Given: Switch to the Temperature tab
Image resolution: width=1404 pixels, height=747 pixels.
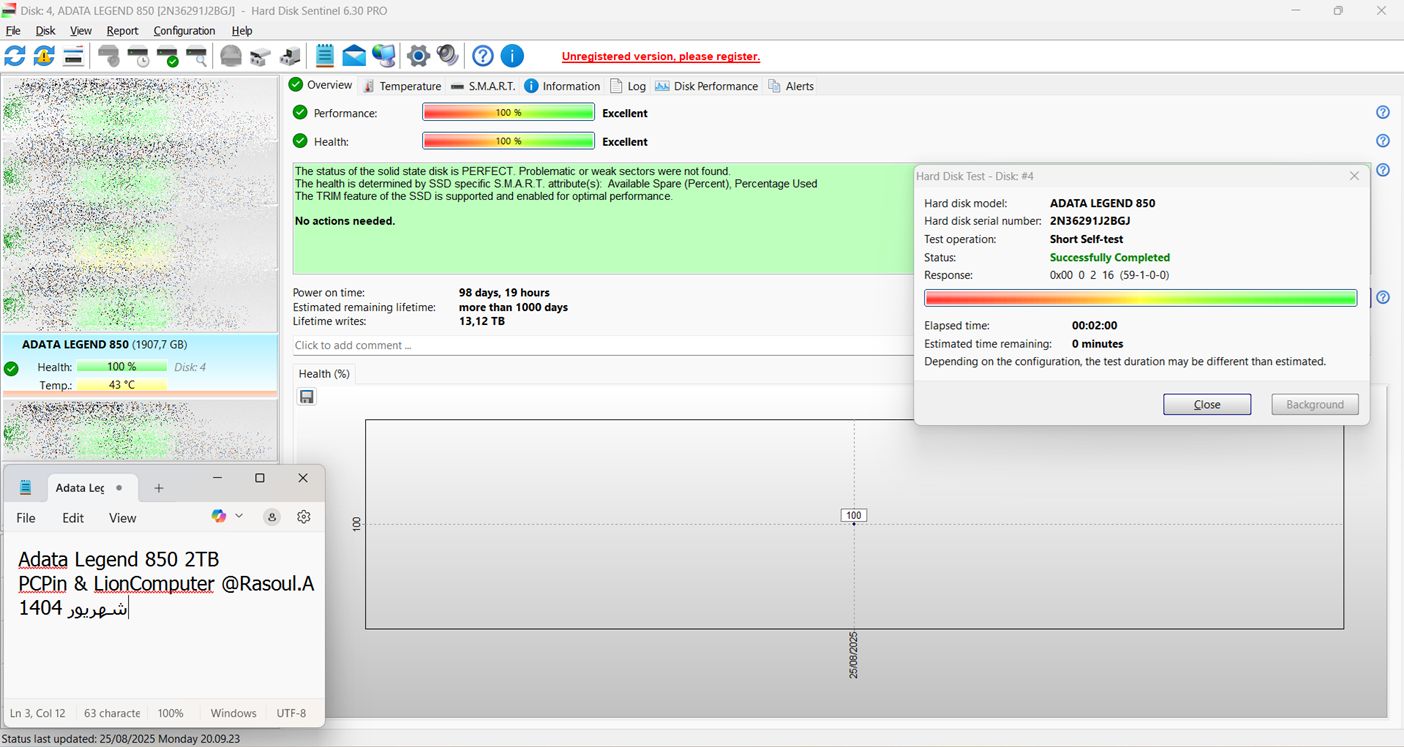Looking at the screenshot, I should 402,86.
